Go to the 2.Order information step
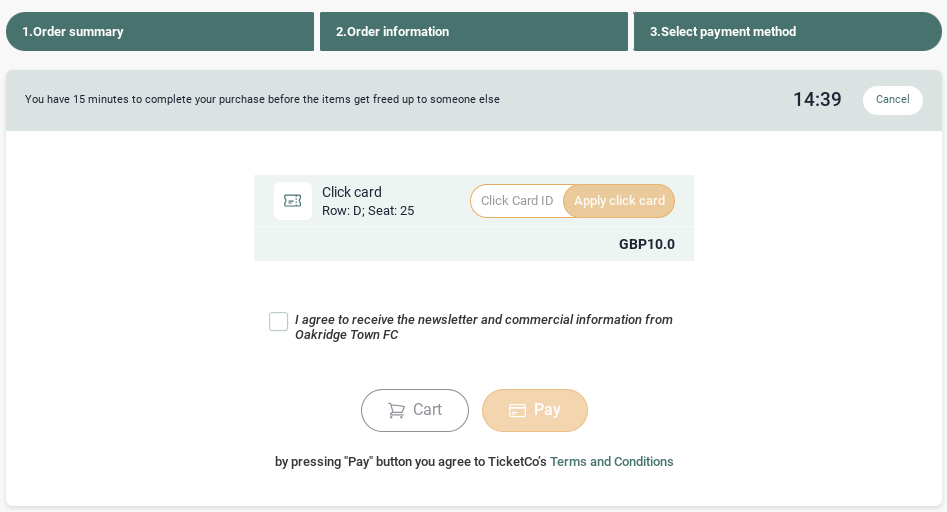This screenshot has width=947, height=512. [x=474, y=31]
